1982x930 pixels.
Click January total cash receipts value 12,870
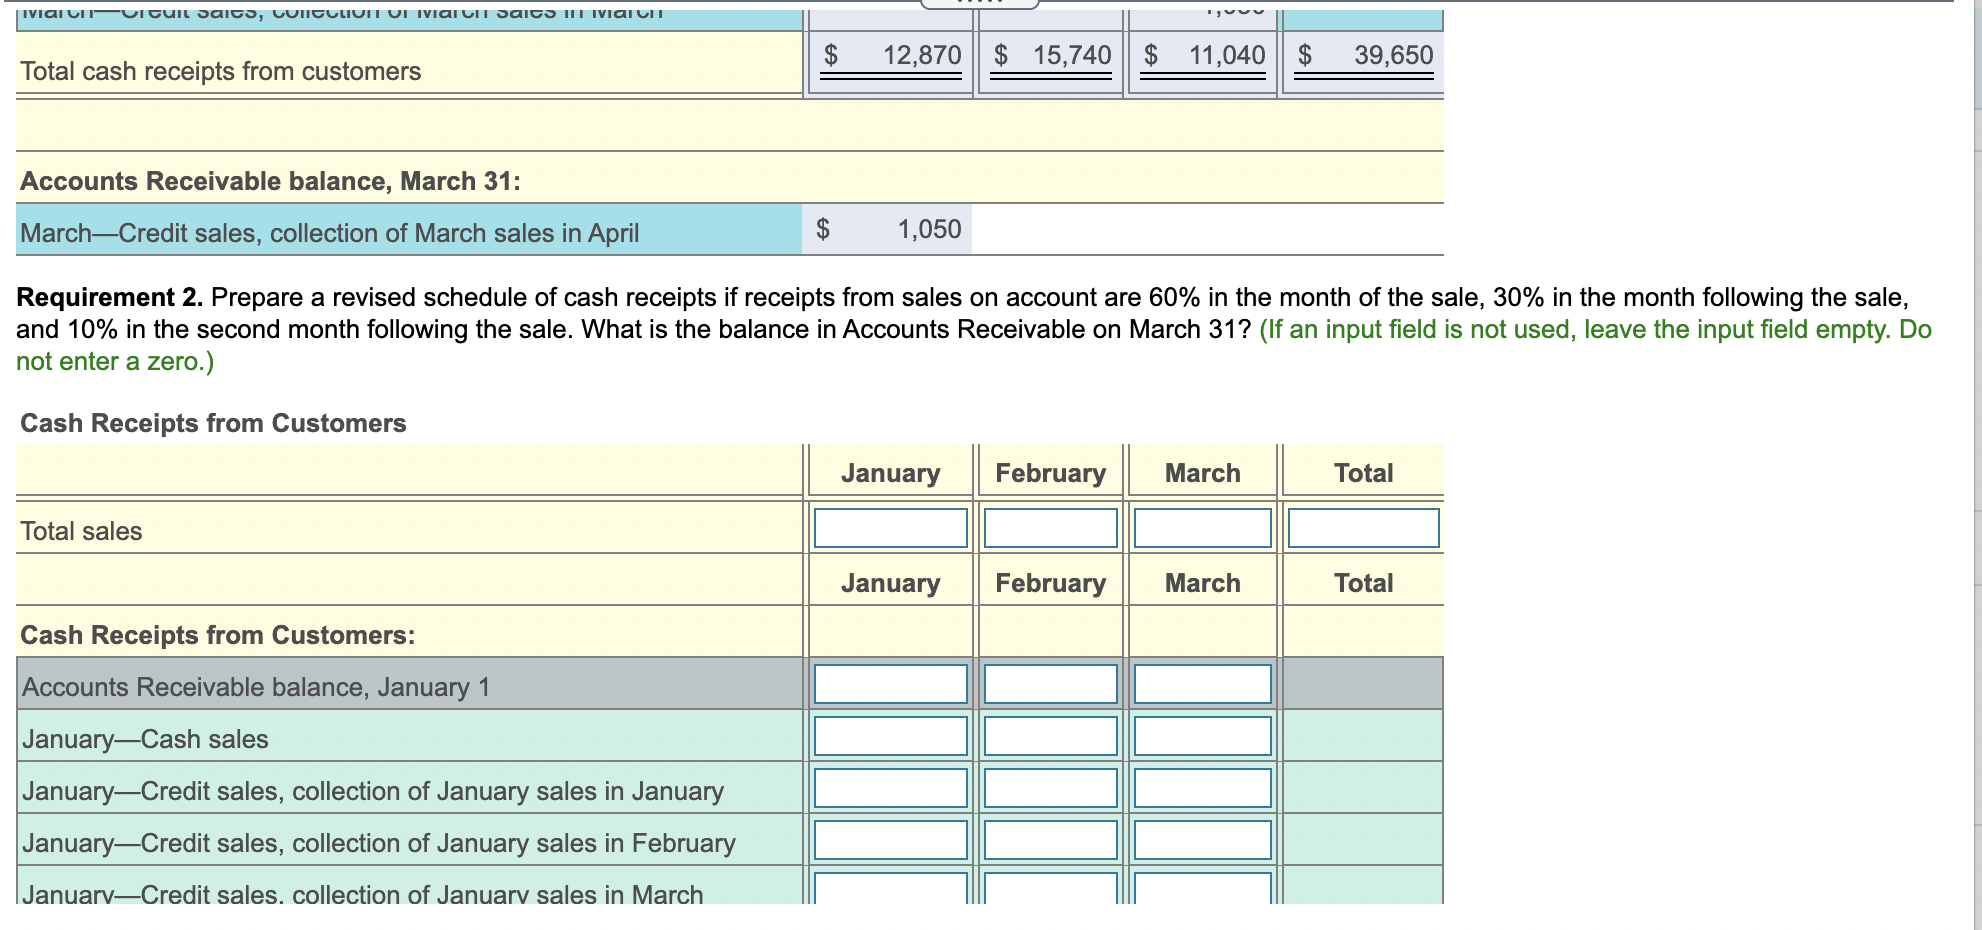(x=922, y=55)
